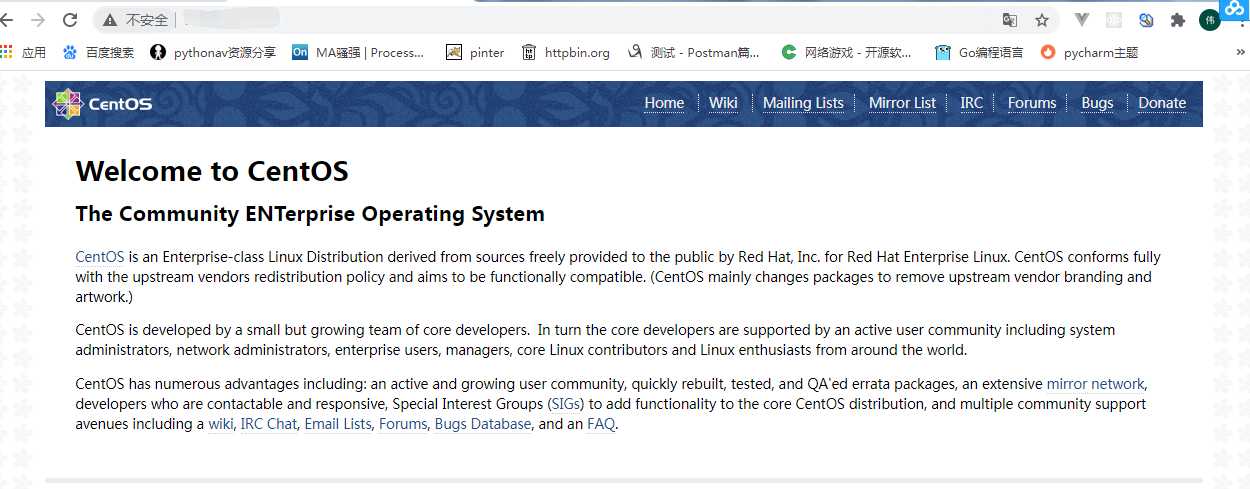The image size is (1250, 489).
Task: Expand hidden bookmarks with the double chevron
Action: [1241, 52]
